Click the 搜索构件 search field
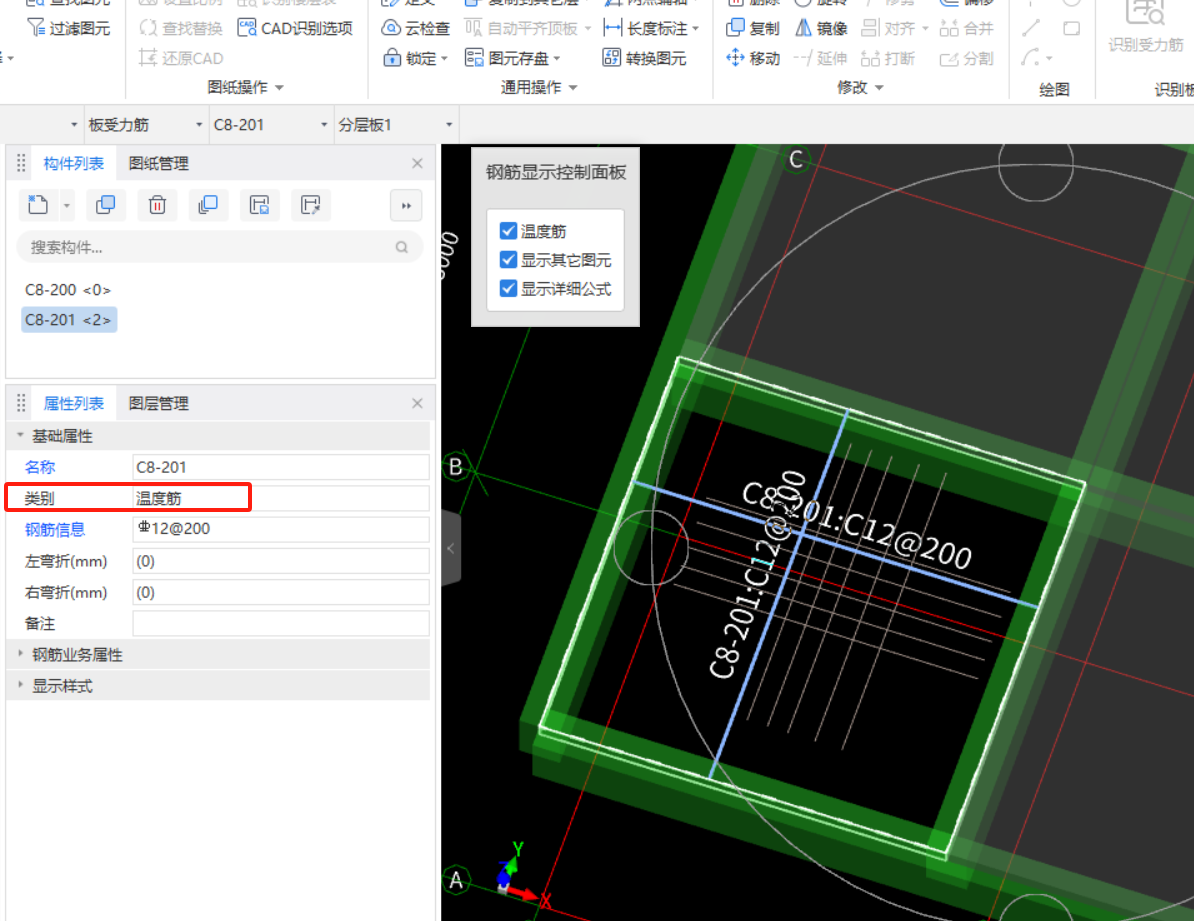 [219, 248]
